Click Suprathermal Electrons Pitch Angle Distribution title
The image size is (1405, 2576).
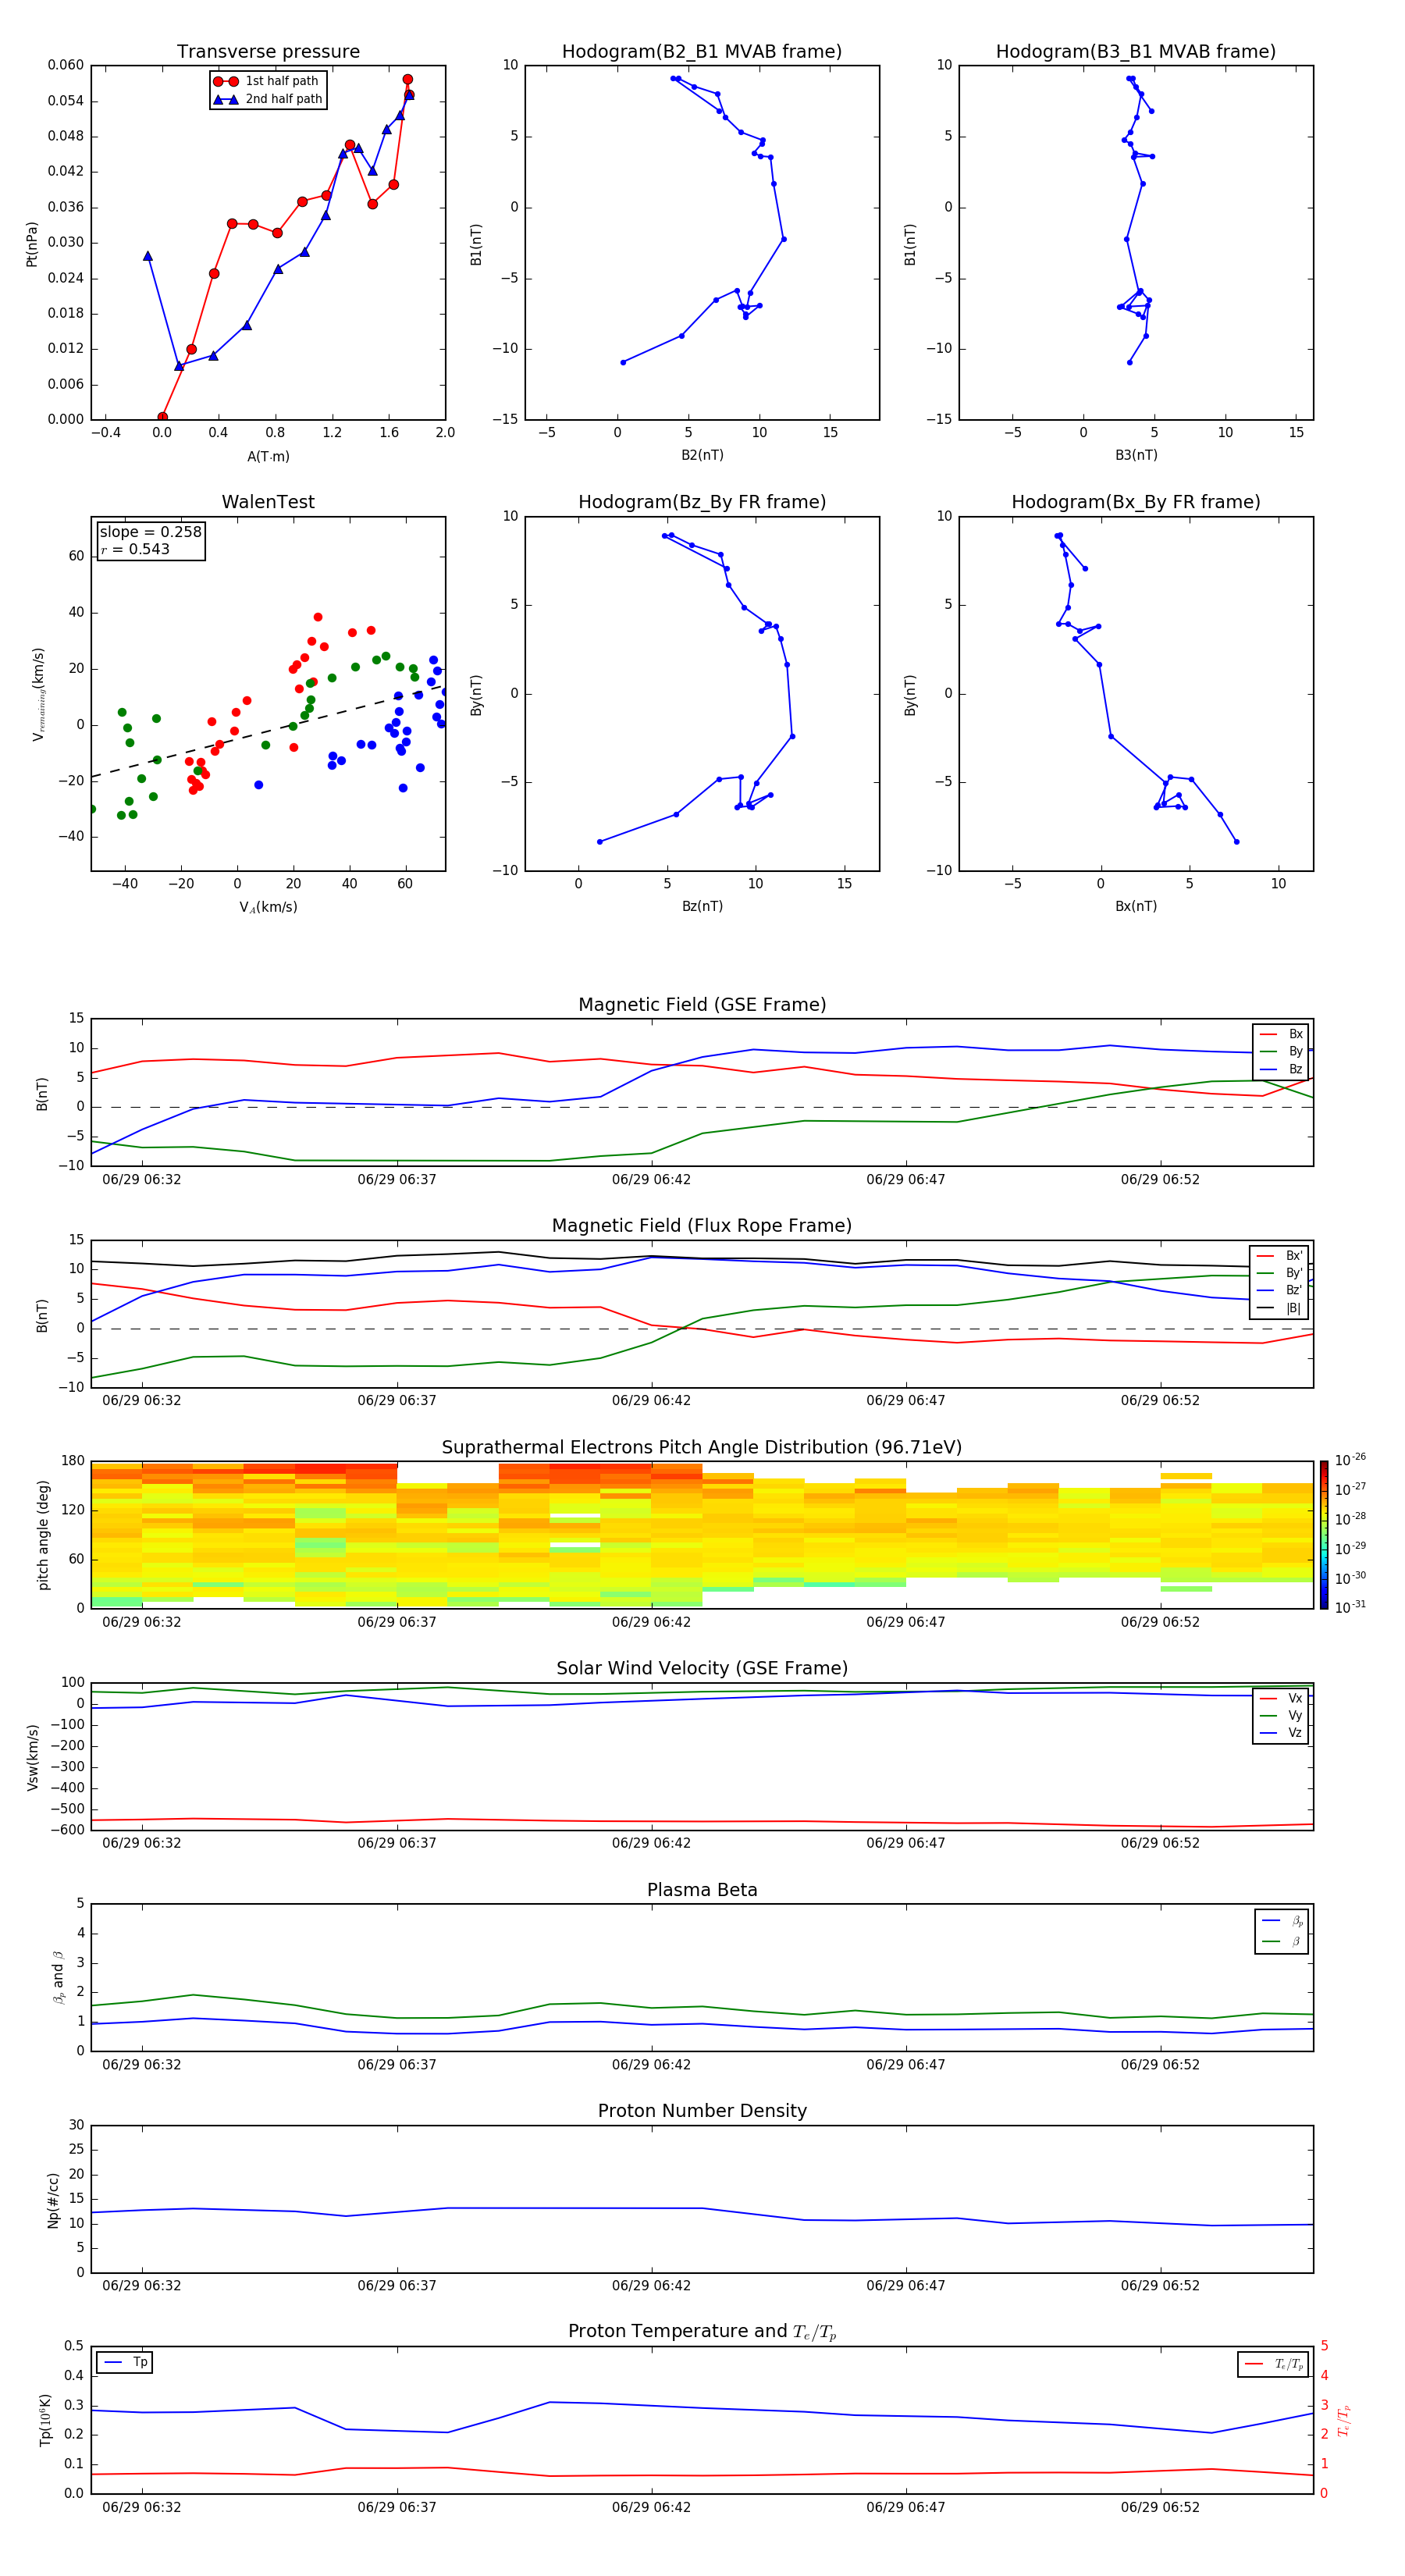[x=702, y=1448]
